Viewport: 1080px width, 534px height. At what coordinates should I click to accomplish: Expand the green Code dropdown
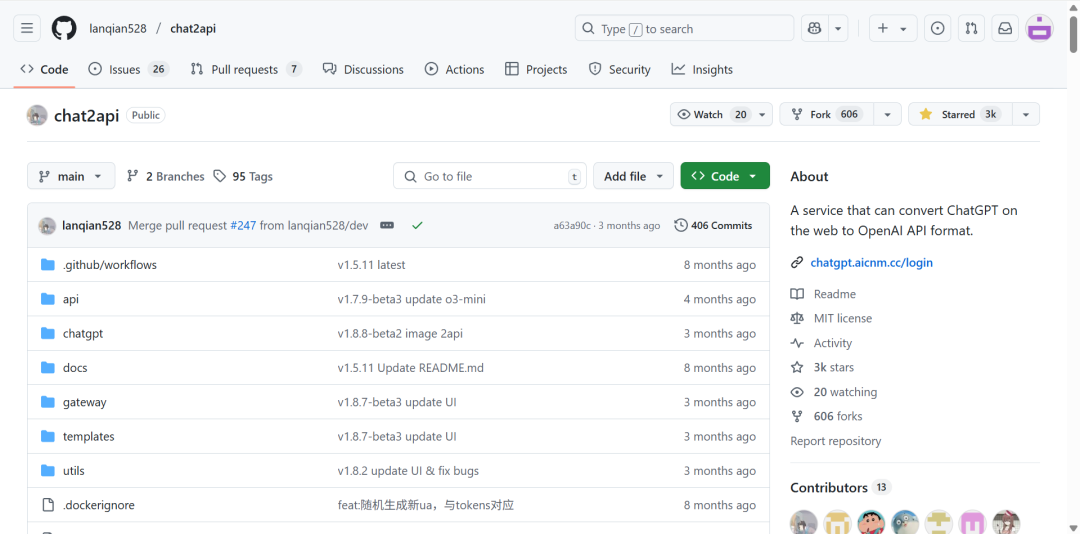point(725,176)
